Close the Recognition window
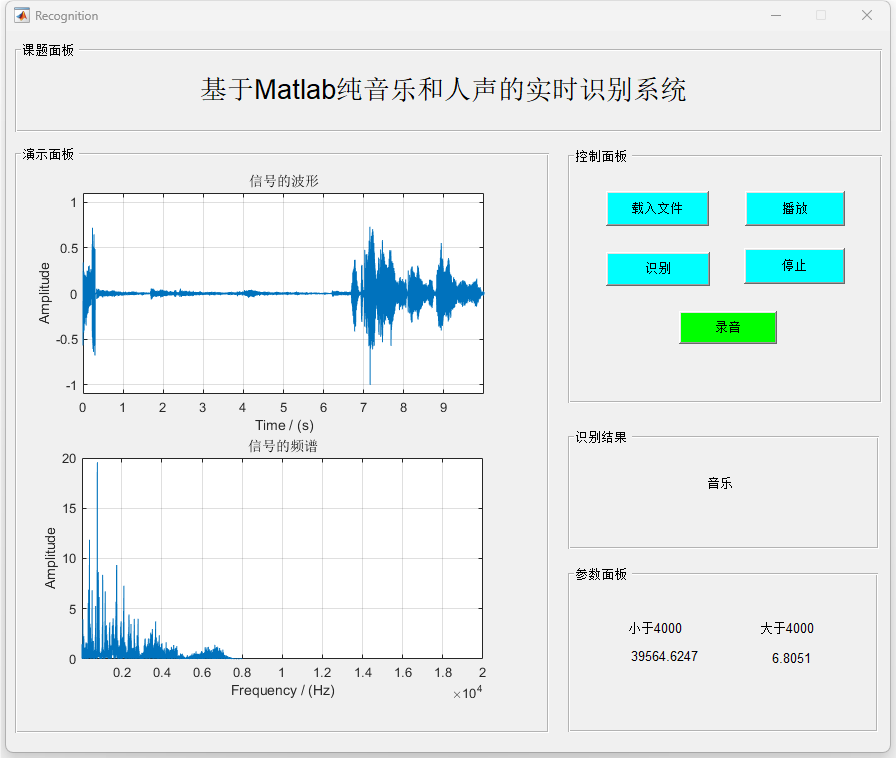896x758 pixels. pos(866,15)
